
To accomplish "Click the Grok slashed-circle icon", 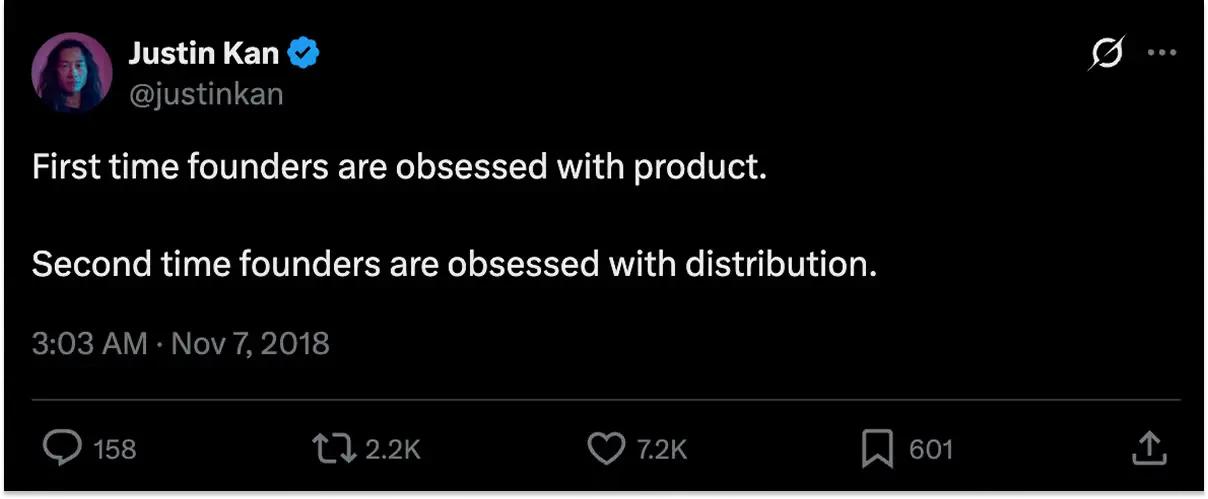I will tap(1106, 54).
